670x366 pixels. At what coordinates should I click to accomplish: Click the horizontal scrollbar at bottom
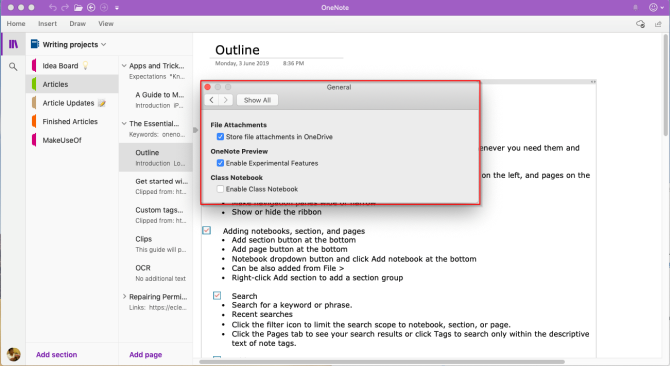(x=382, y=362)
